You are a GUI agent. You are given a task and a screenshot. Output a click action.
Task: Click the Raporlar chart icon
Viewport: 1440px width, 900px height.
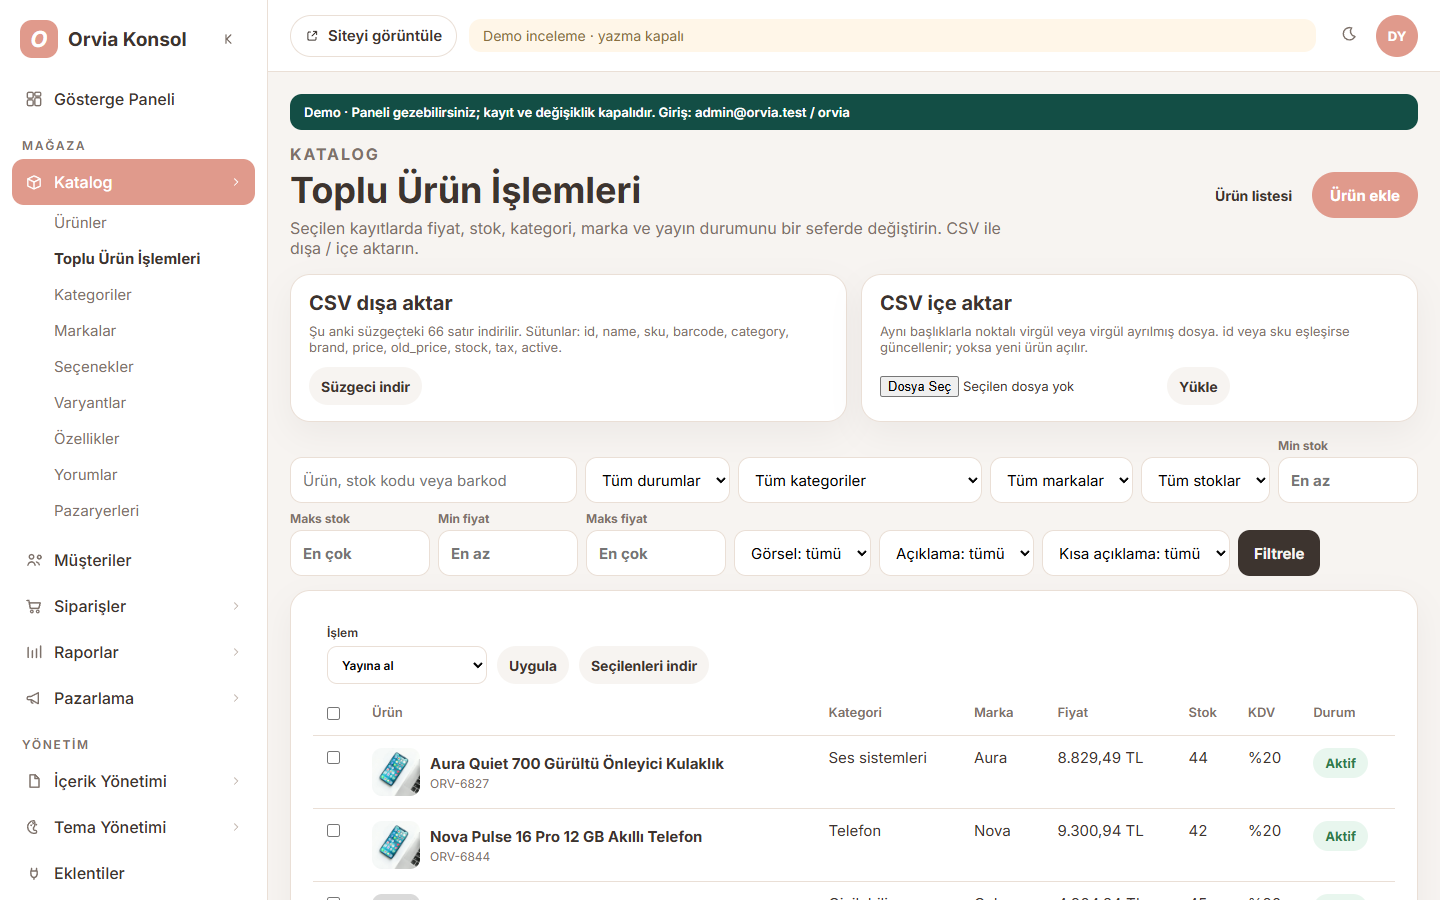(x=34, y=652)
